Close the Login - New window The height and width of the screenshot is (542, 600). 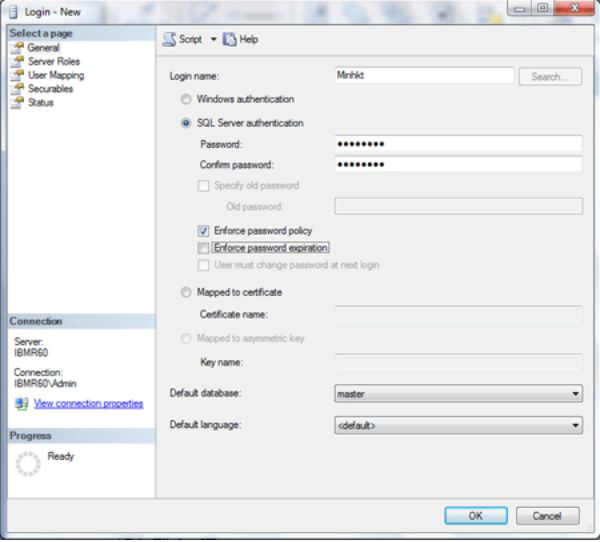[574, 8]
